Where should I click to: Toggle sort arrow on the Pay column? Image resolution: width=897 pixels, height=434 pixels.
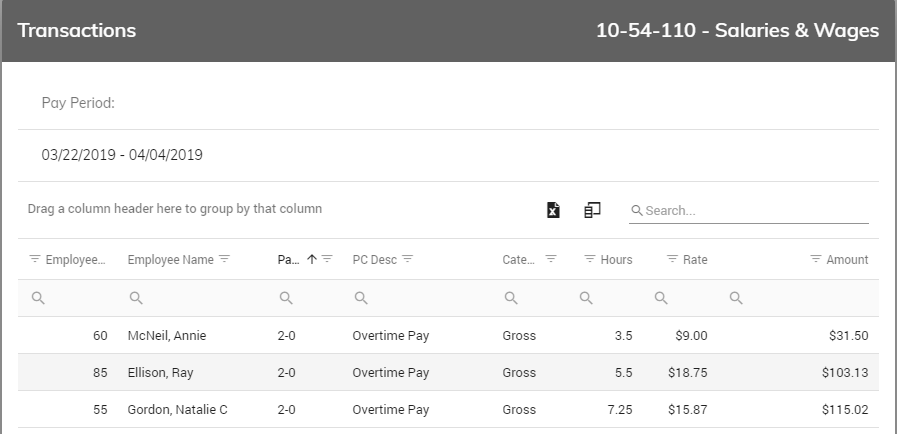click(x=312, y=259)
